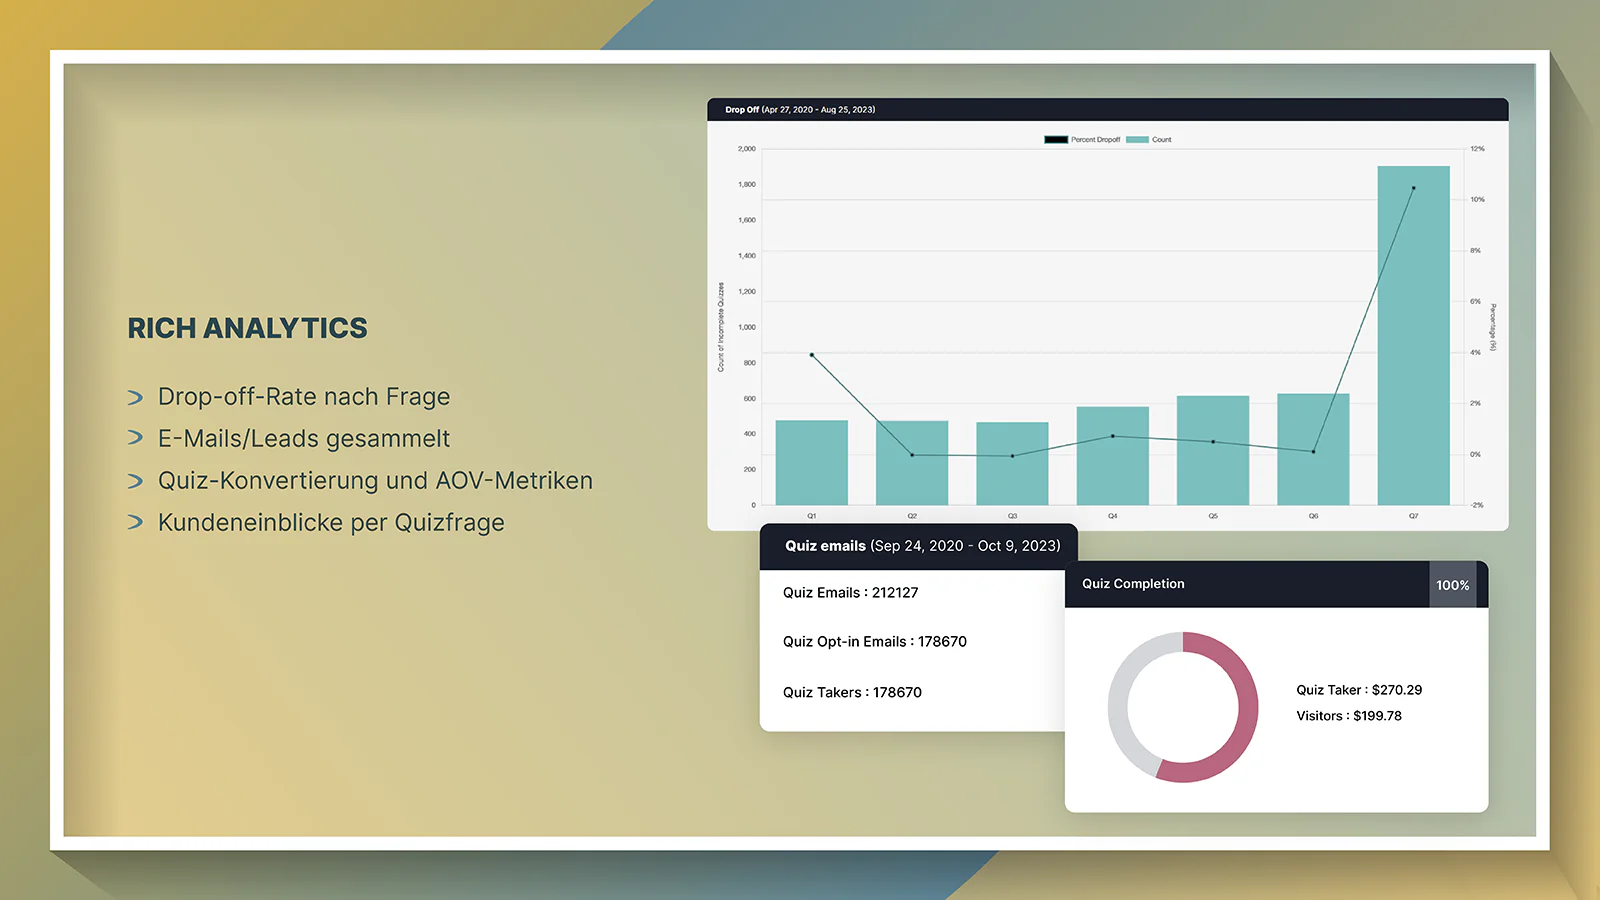The height and width of the screenshot is (900, 1600).
Task: Click the Quiz Completion header title
Action: [1133, 584]
